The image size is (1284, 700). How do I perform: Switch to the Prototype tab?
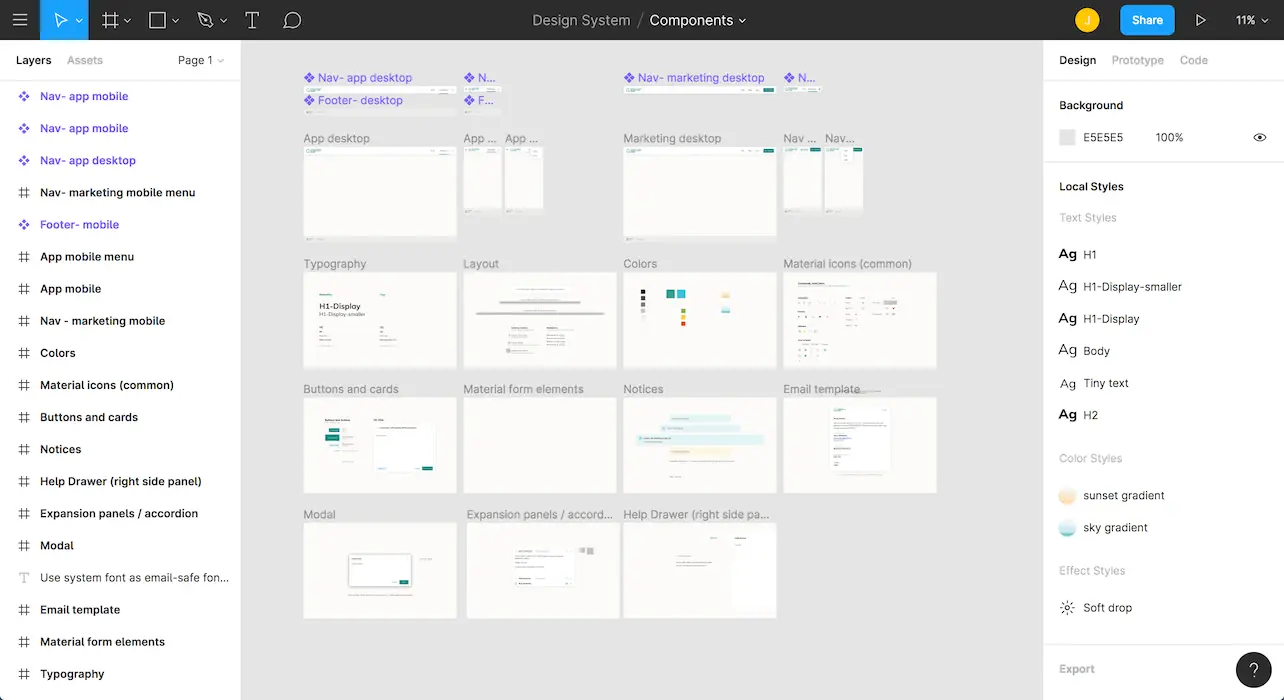point(1137,60)
